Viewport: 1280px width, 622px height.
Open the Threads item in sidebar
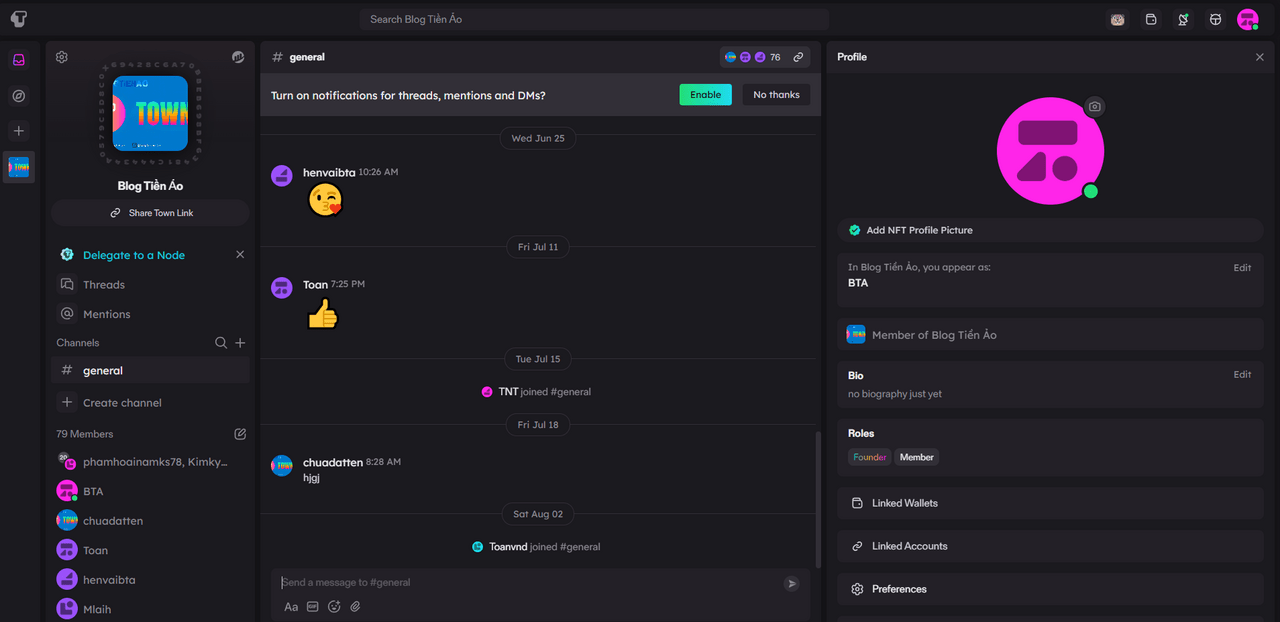click(104, 285)
